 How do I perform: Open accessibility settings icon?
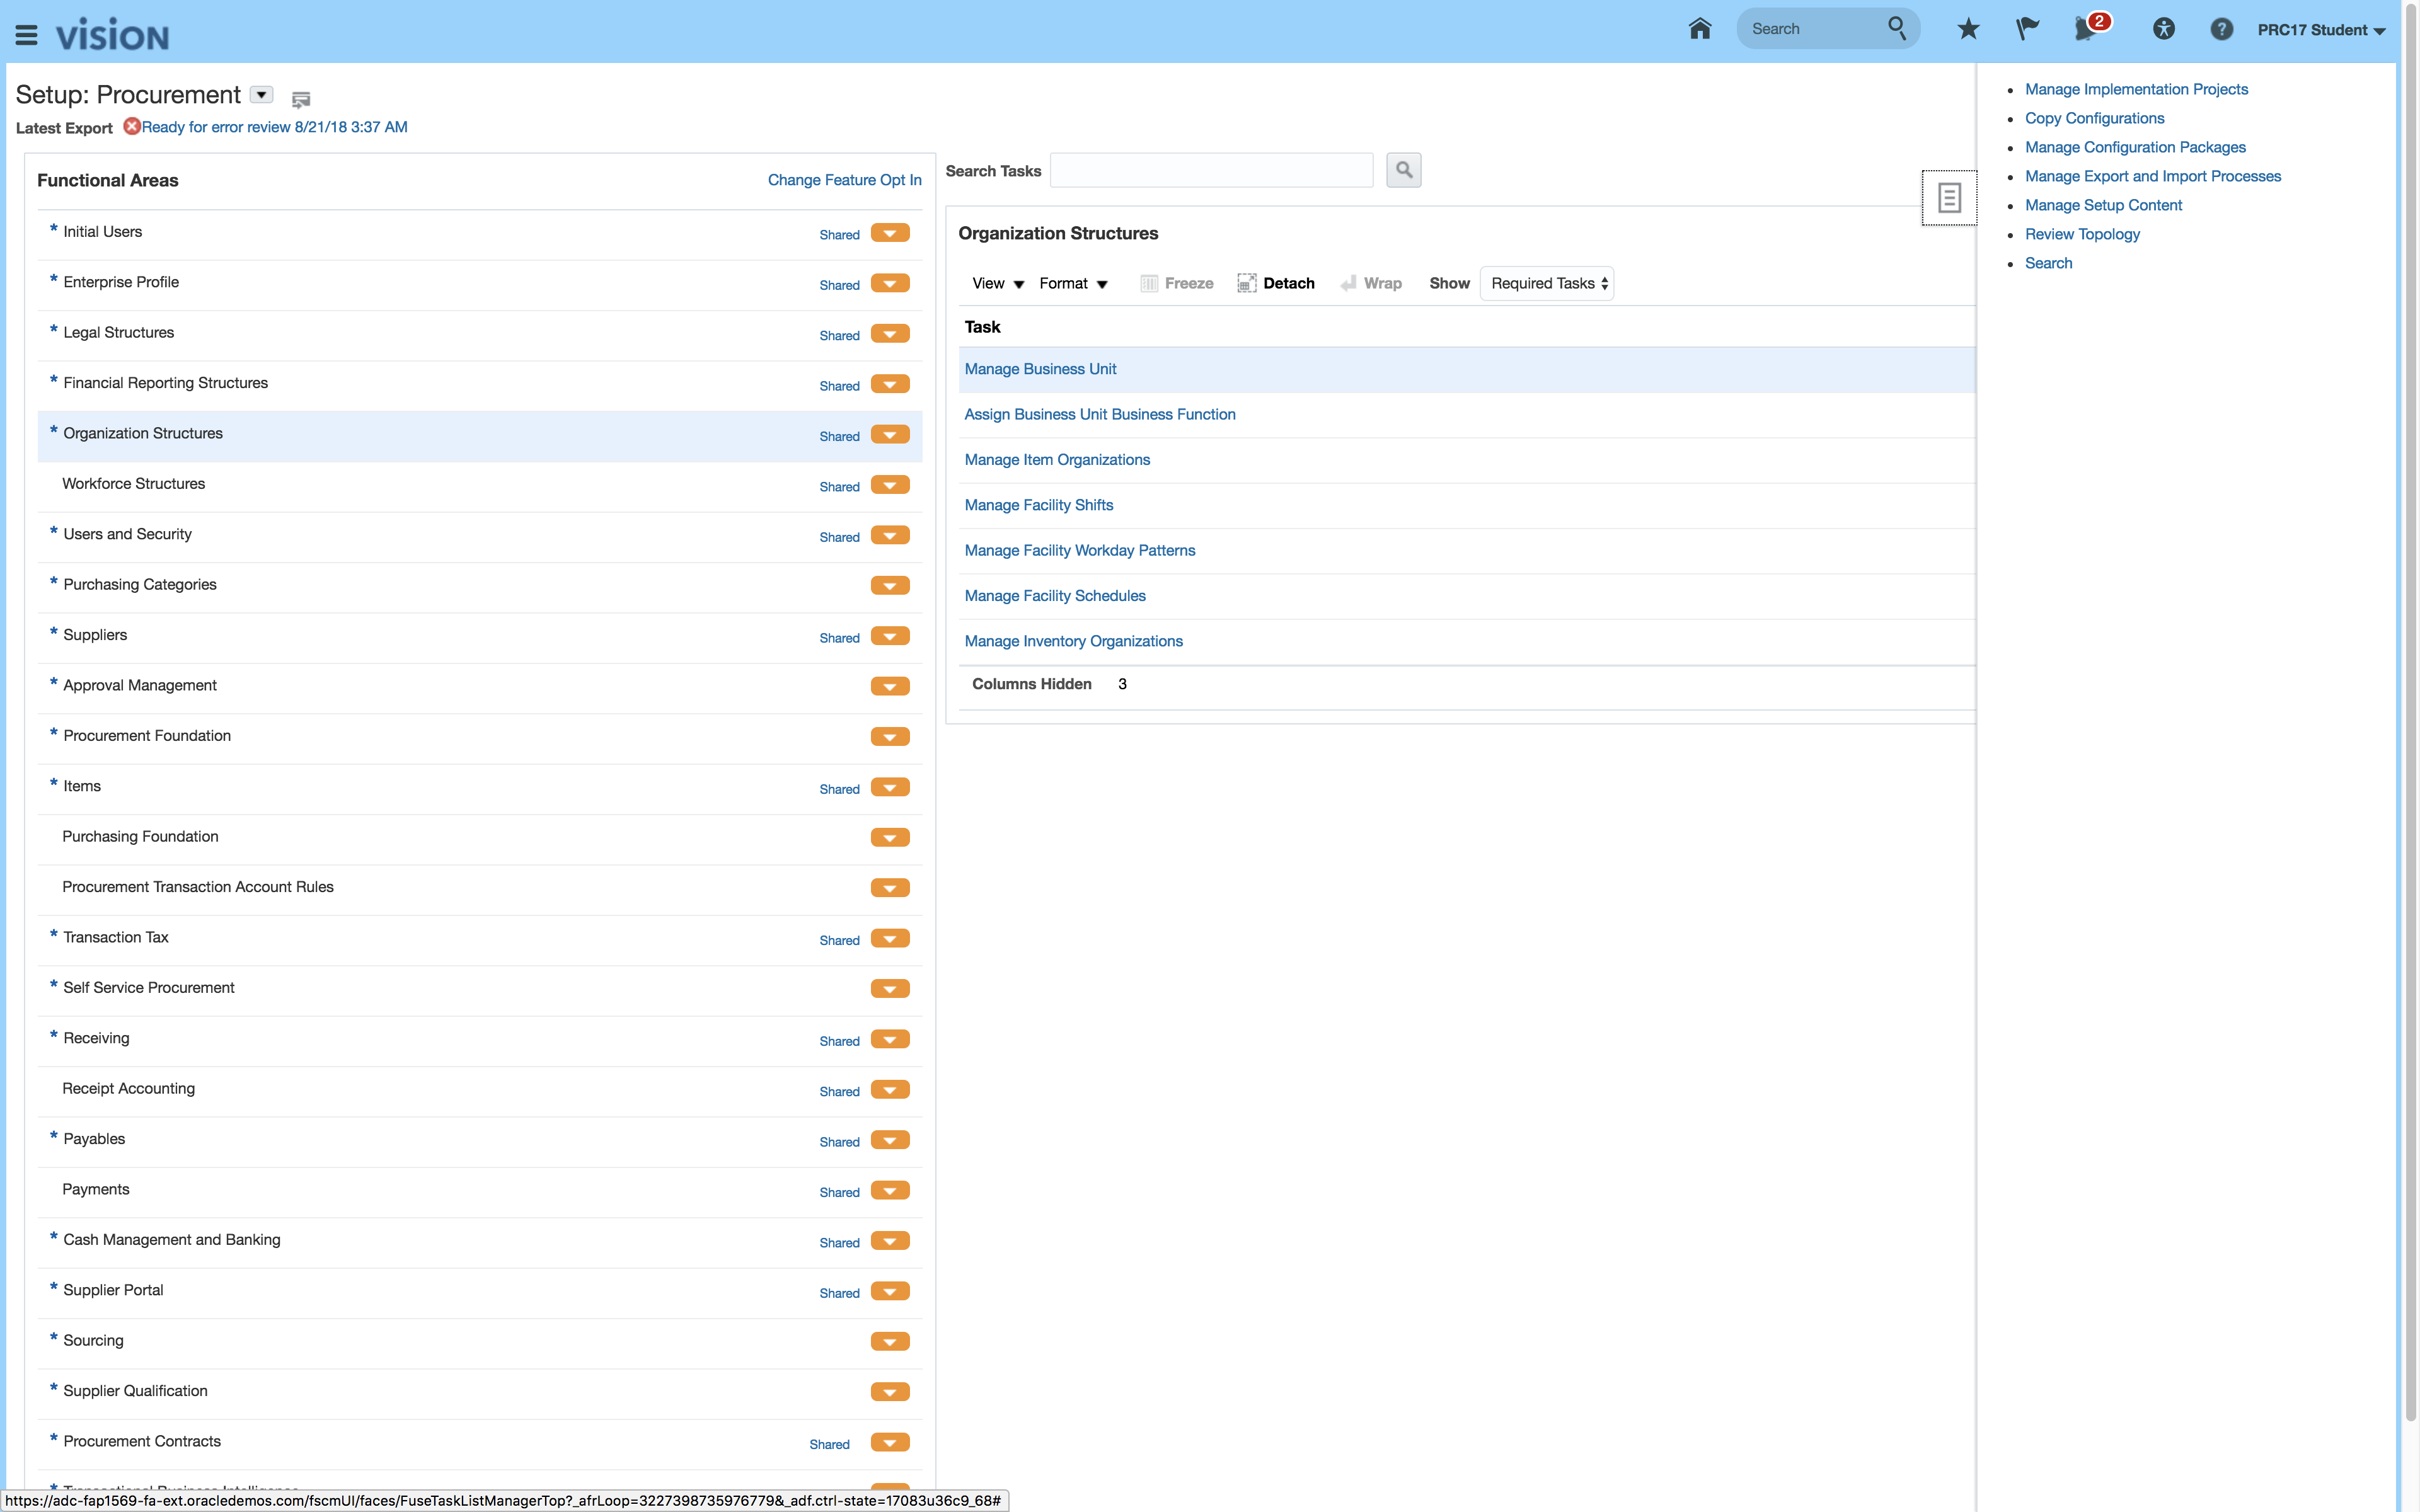coord(2163,29)
